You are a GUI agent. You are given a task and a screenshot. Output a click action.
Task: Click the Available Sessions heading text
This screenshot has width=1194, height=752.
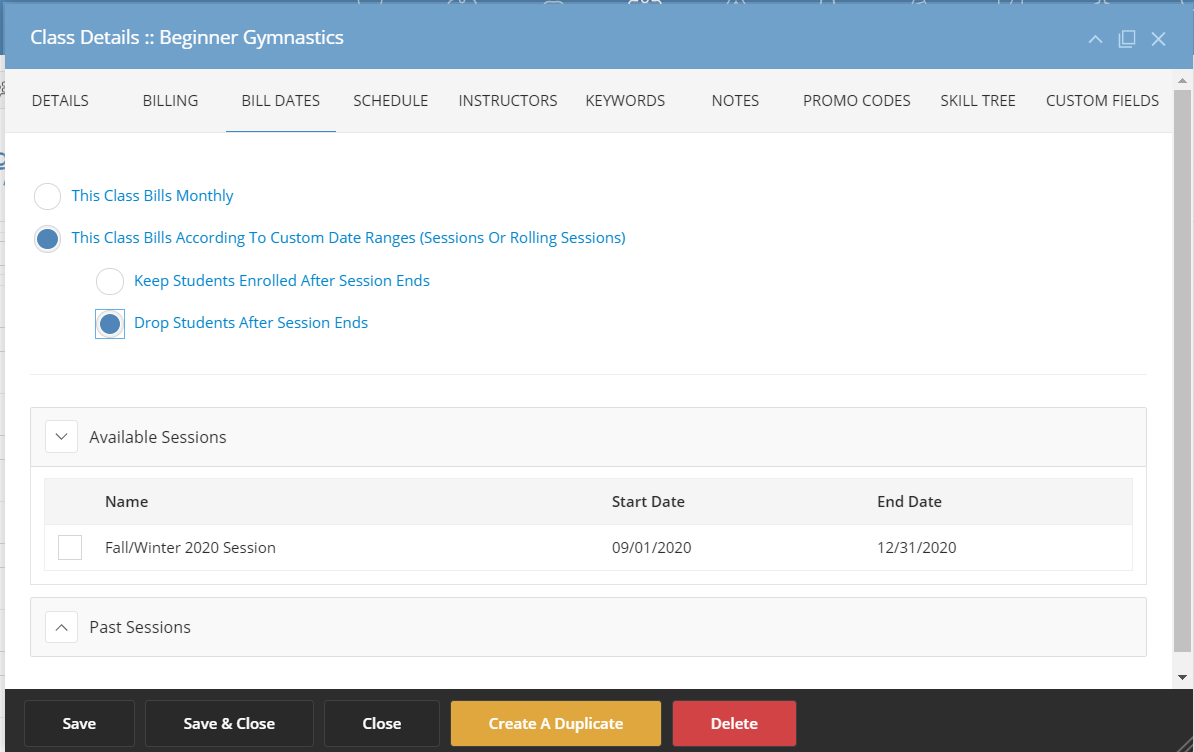tap(158, 437)
